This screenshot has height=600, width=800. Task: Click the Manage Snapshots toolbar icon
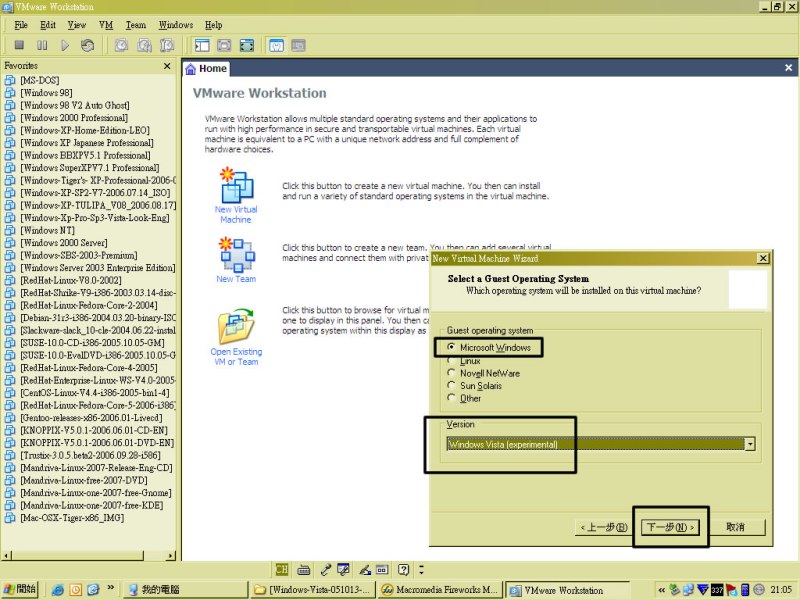(167, 45)
